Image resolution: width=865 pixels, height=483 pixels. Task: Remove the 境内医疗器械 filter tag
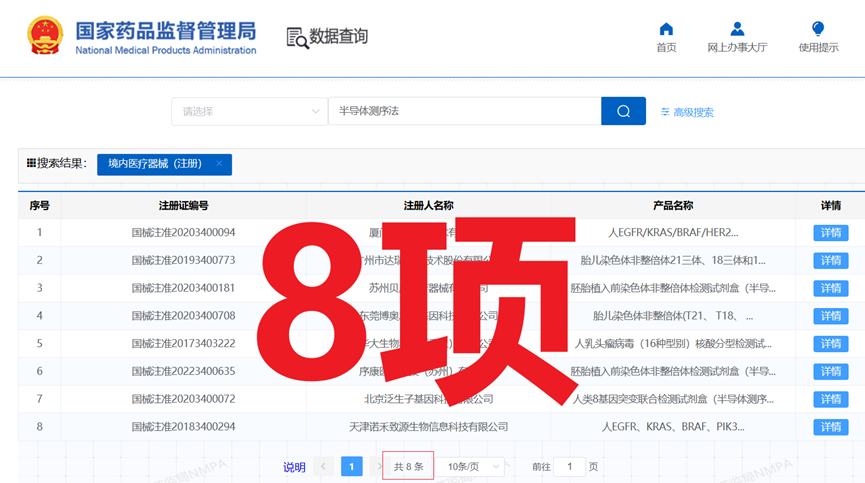click(219, 164)
